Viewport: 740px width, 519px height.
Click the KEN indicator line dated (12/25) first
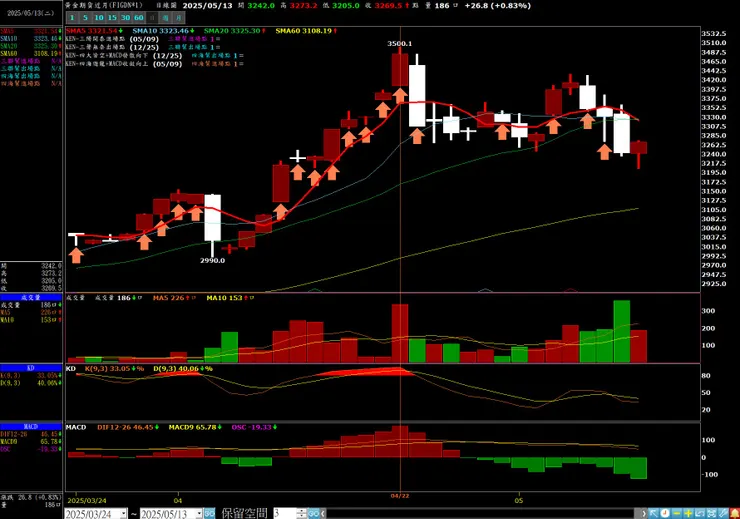point(154,47)
